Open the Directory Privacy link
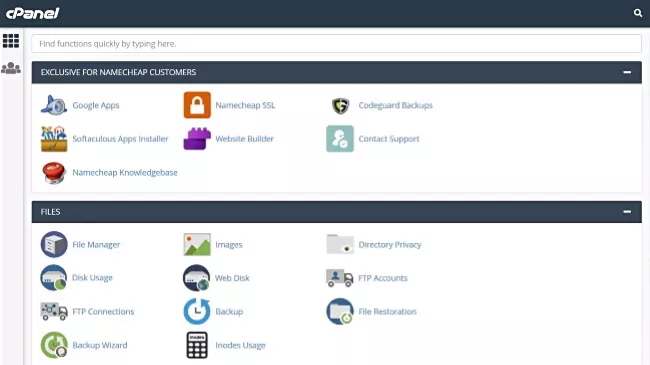Image resolution: width=650 pixels, height=365 pixels. pos(390,245)
